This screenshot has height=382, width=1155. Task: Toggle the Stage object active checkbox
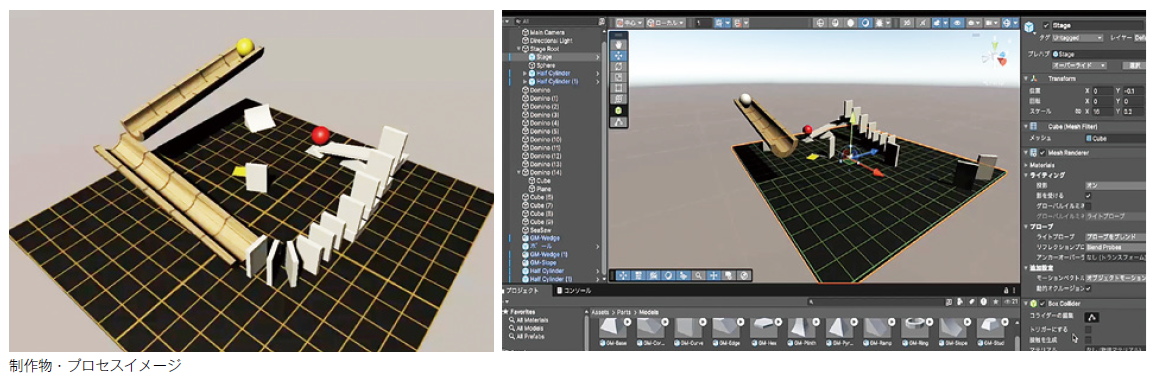tap(1046, 25)
